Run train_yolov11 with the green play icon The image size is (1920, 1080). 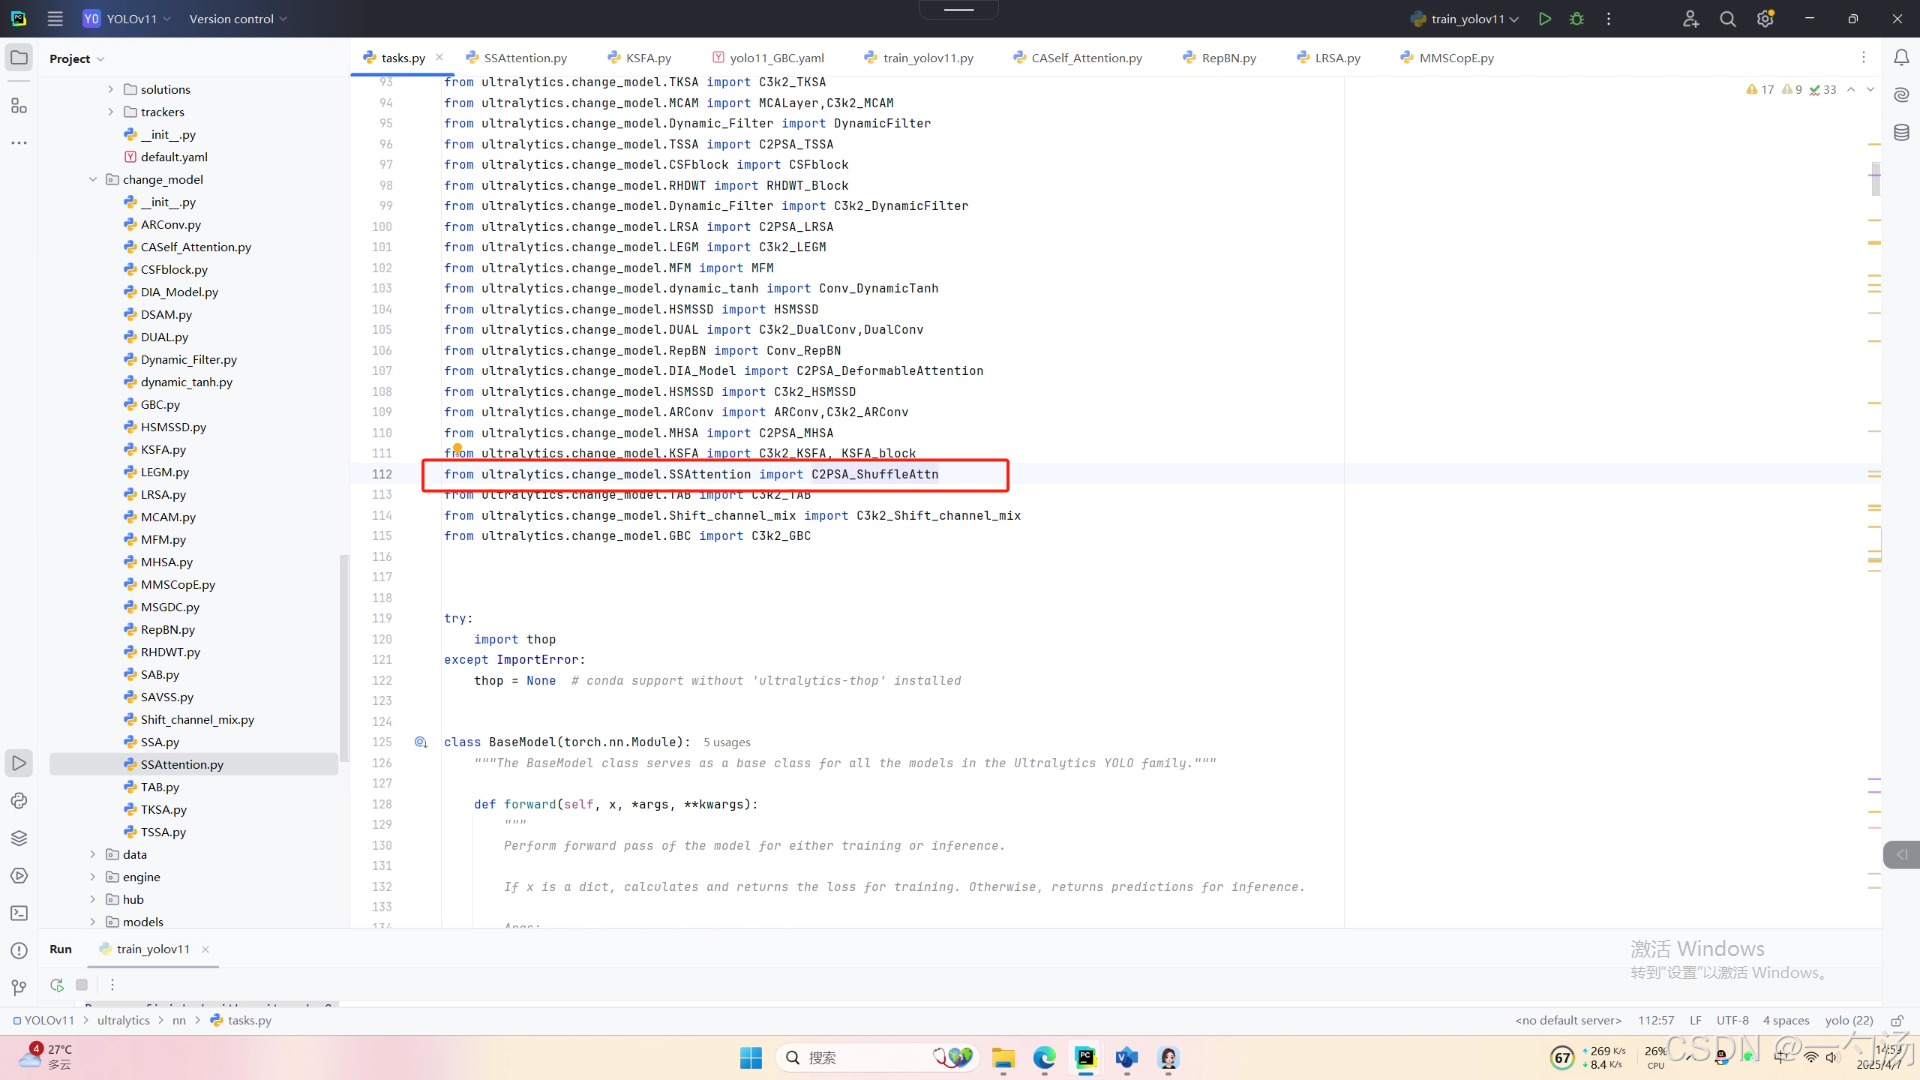1545,19
